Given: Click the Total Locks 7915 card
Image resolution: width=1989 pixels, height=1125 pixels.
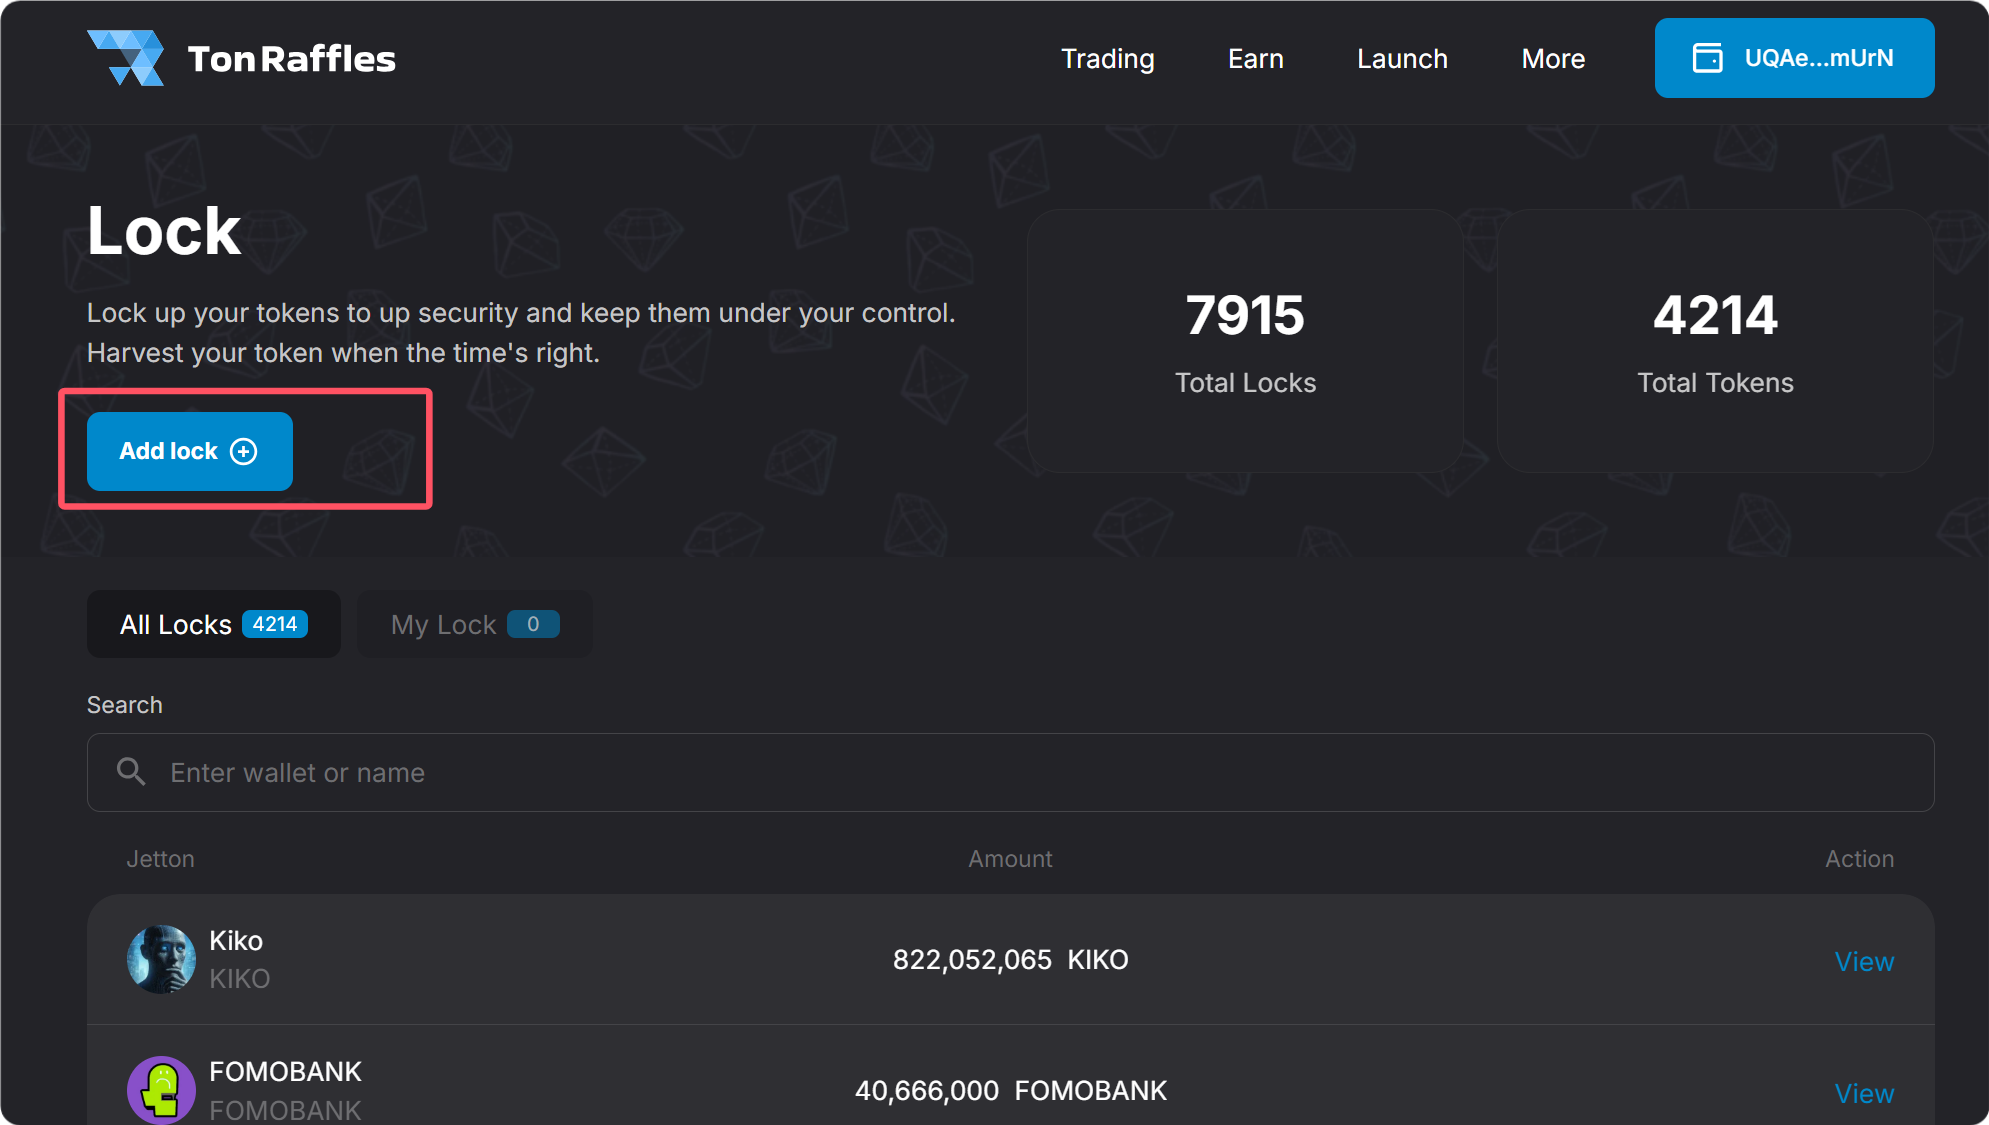Looking at the screenshot, I should coord(1244,341).
